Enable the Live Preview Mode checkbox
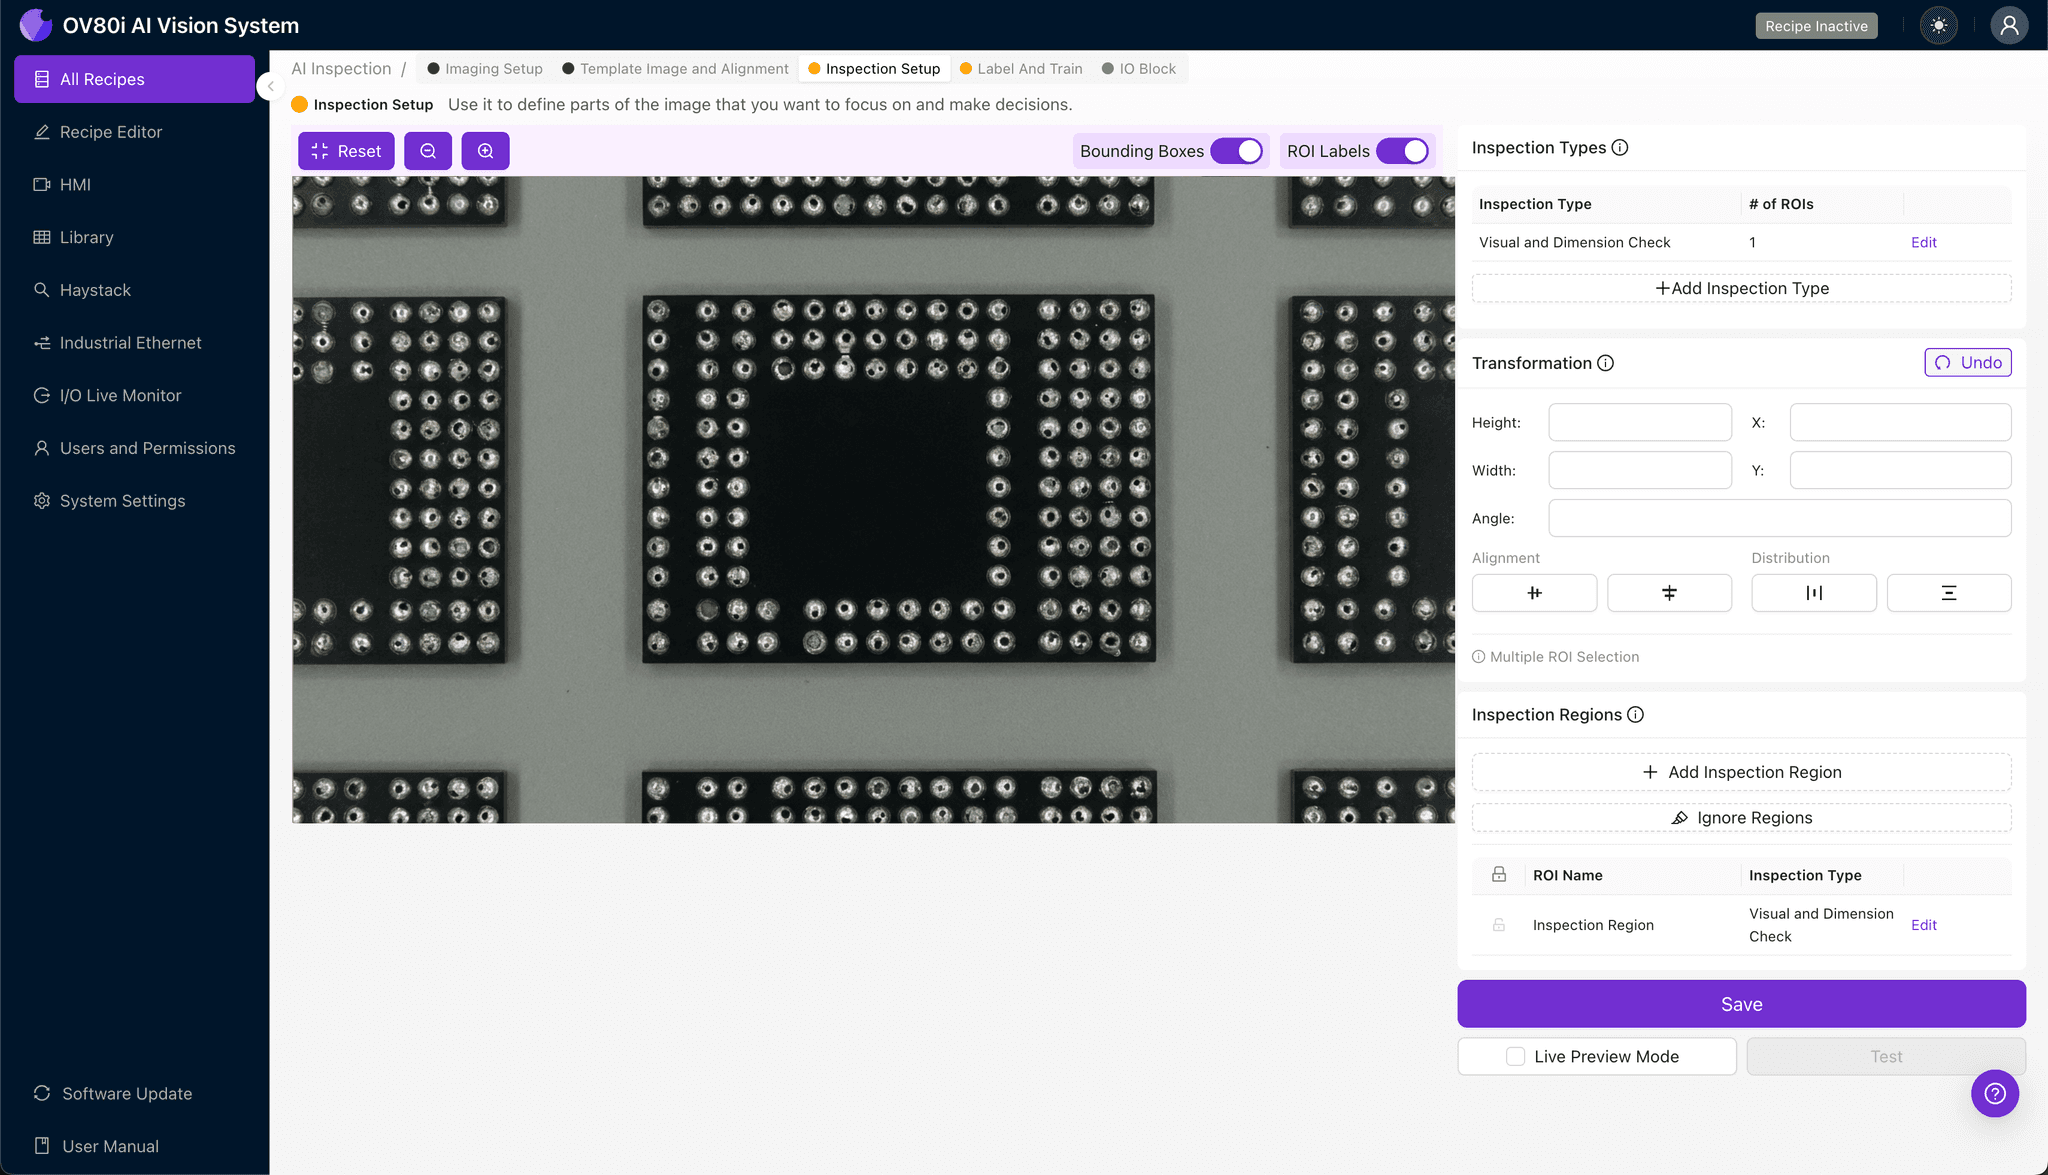This screenshot has height=1175, width=2048. pos(1515,1056)
